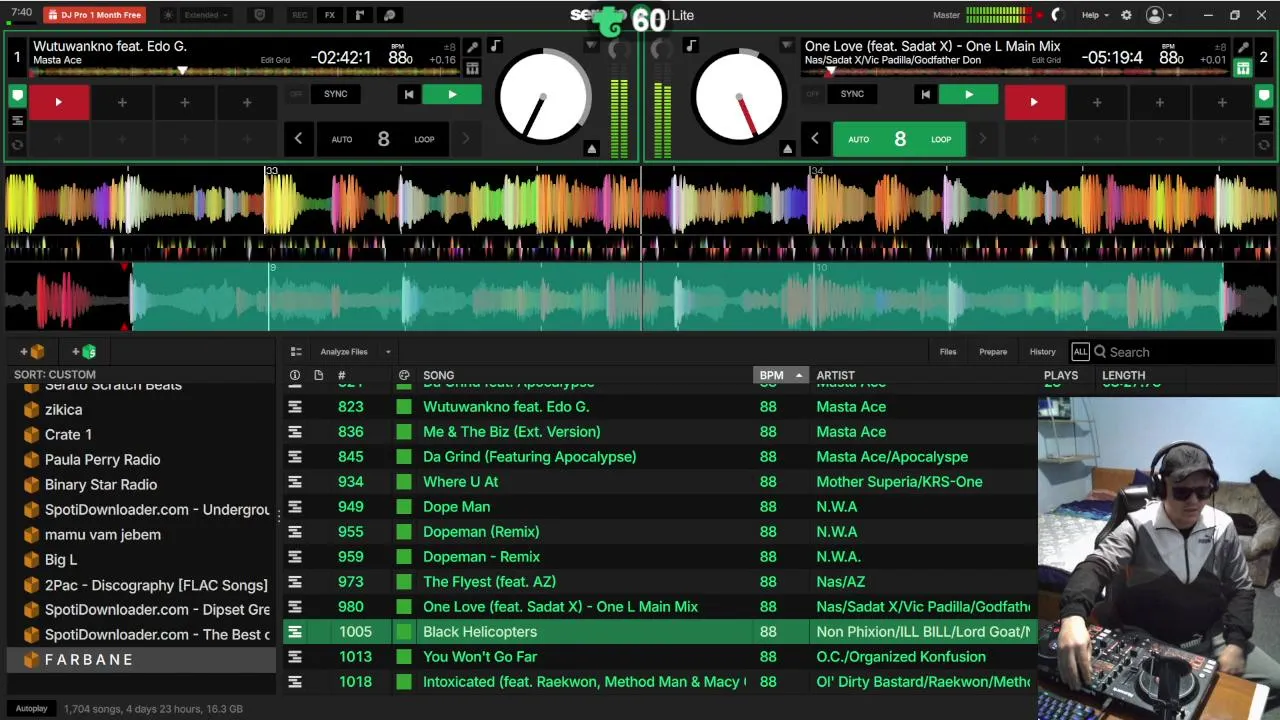Click the eject icon on deck 1
Viewport: 1280px width, 720px height.
pos(591,148)
